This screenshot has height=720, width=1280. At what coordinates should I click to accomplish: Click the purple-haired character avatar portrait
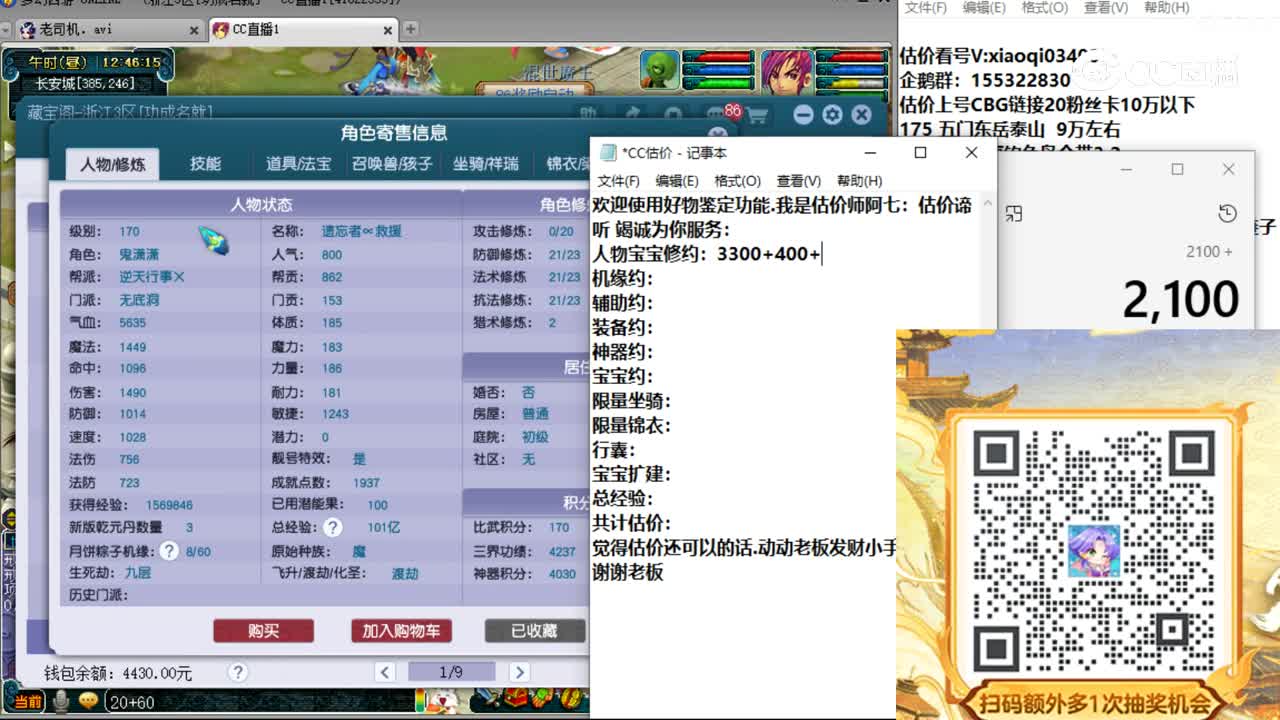point(786,70)
